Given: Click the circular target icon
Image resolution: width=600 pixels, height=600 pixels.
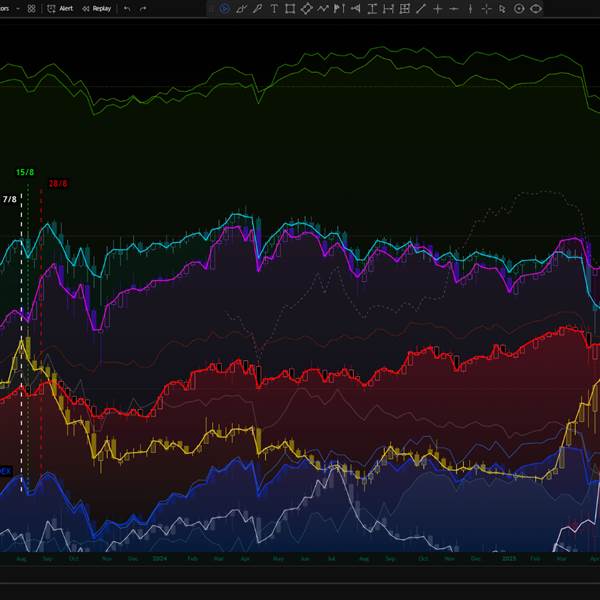Looking at the screenshot, I should click(519, 8).
